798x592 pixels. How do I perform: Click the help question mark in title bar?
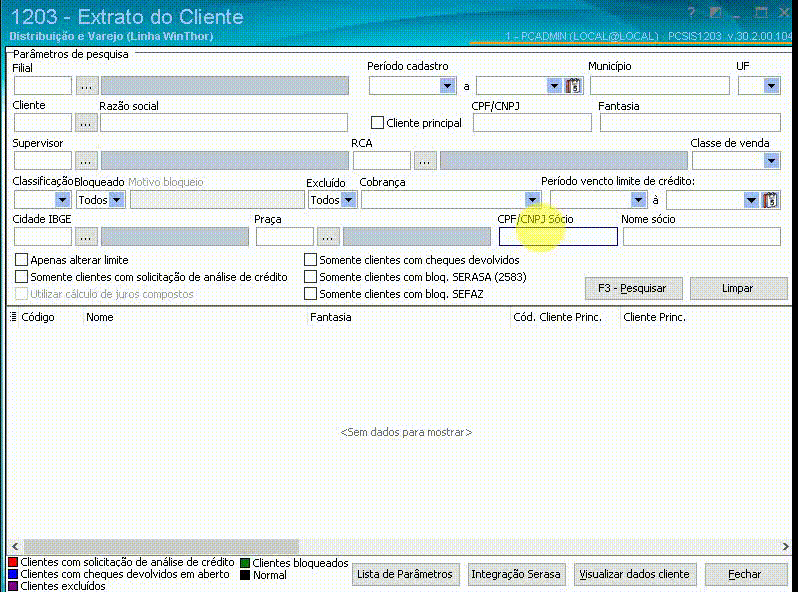pos(691,13)
